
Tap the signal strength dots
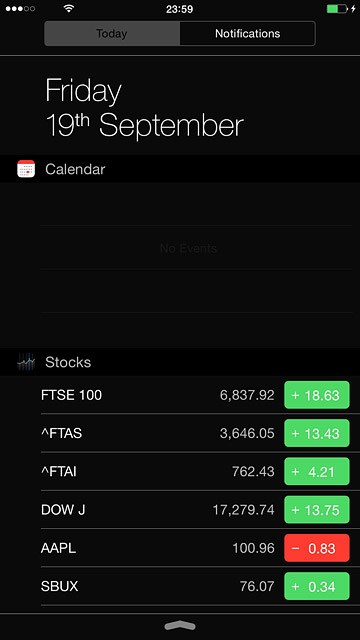point(20,9)
